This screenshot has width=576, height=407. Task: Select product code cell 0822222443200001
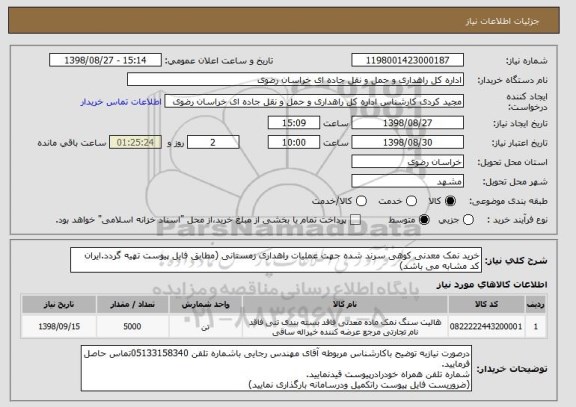coord(486,327)
